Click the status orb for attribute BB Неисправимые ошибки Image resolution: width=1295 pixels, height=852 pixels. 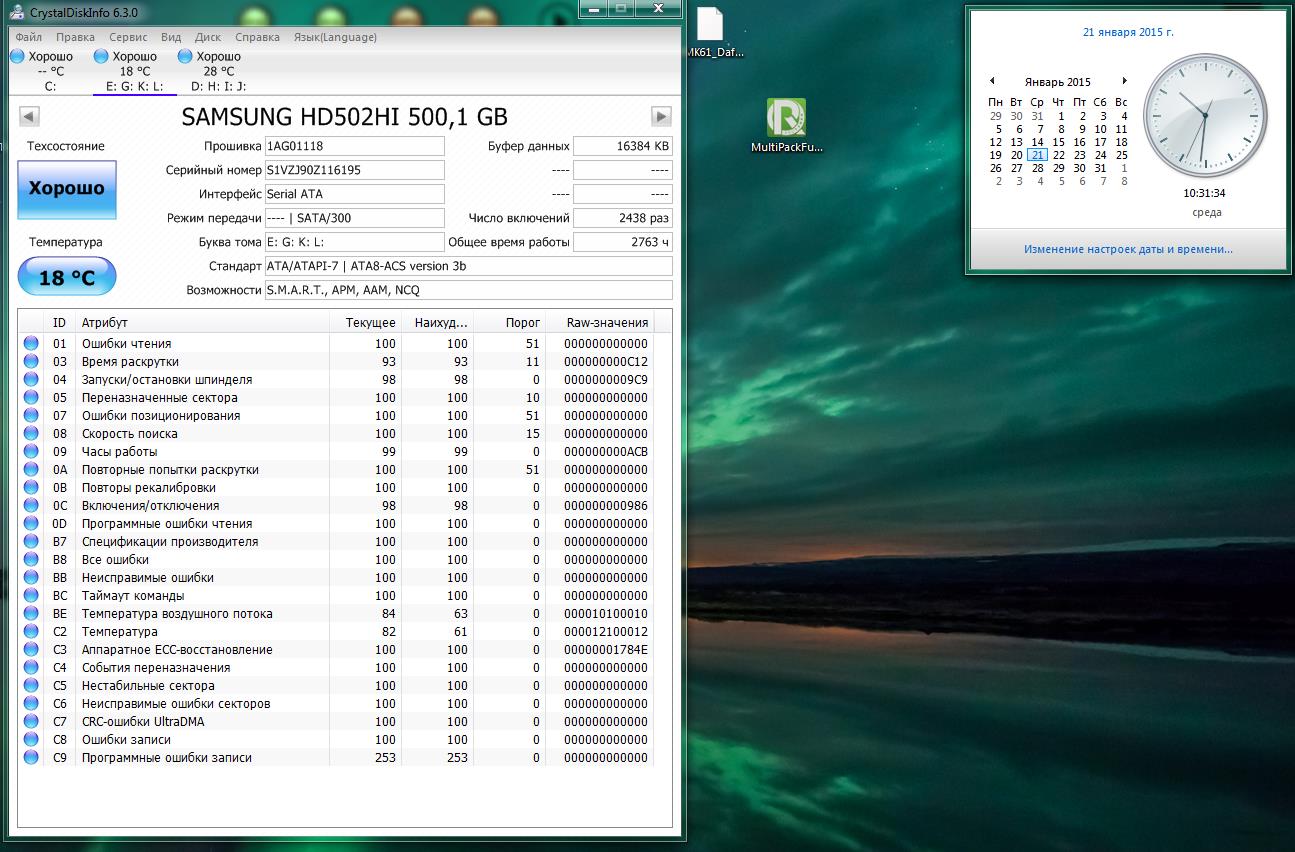point(31,578)
